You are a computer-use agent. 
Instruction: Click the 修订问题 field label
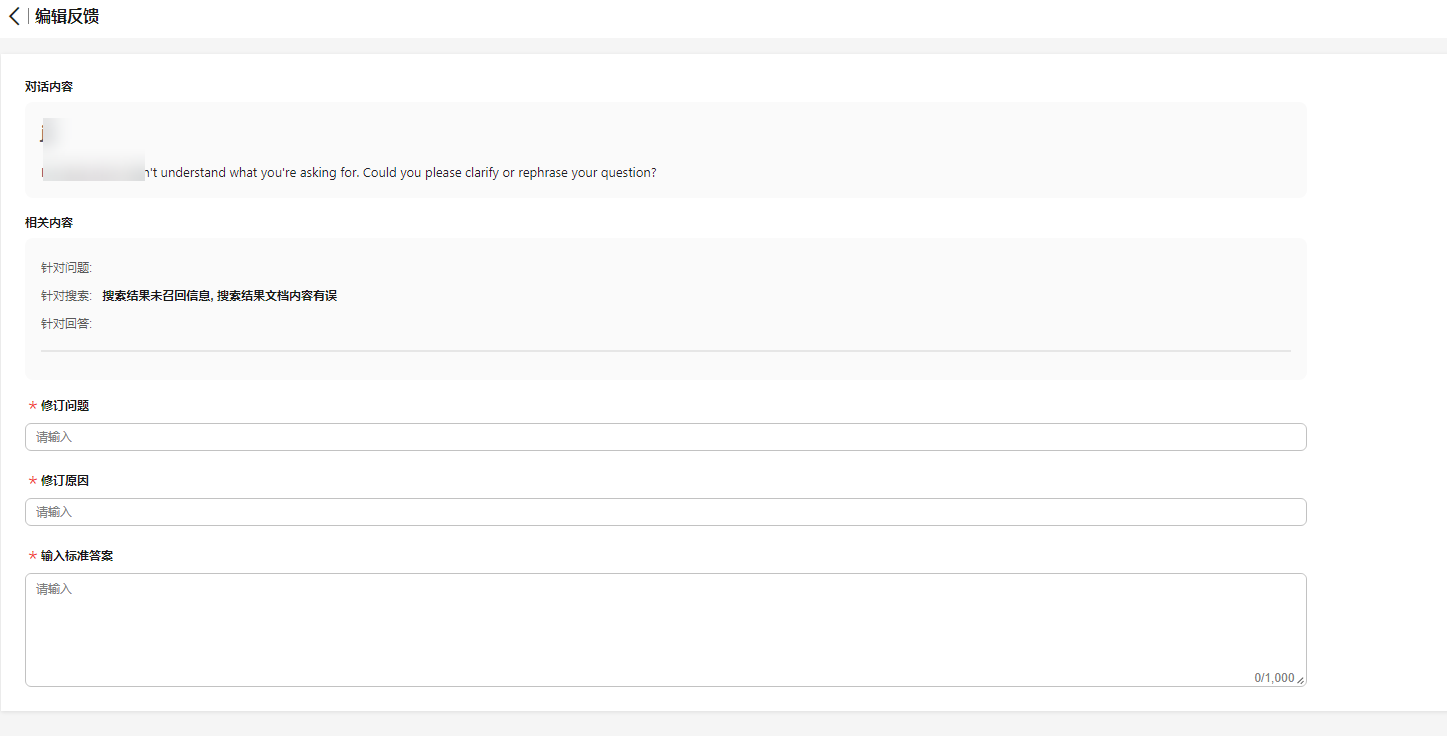point(65,406)
